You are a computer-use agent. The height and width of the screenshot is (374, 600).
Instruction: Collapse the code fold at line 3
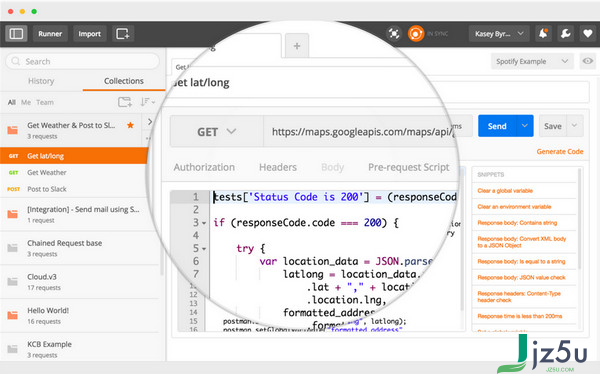[204, 223]
